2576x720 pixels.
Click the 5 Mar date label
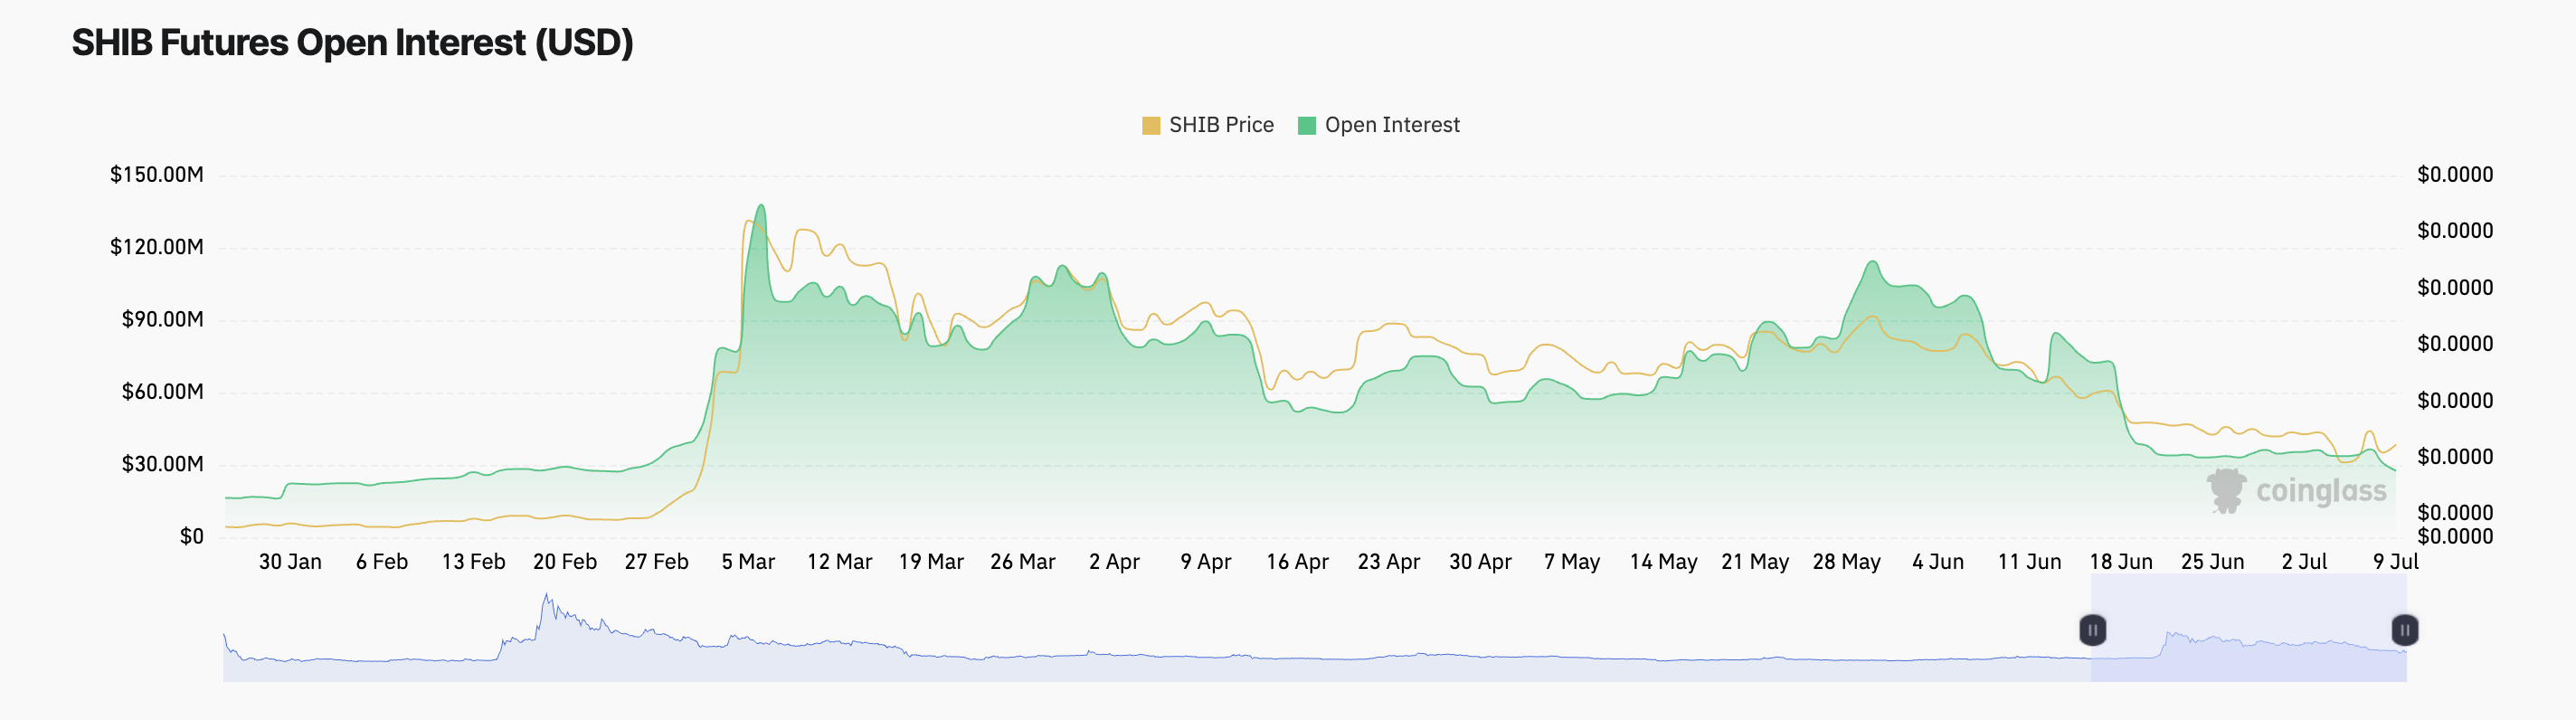pos(749,562)
